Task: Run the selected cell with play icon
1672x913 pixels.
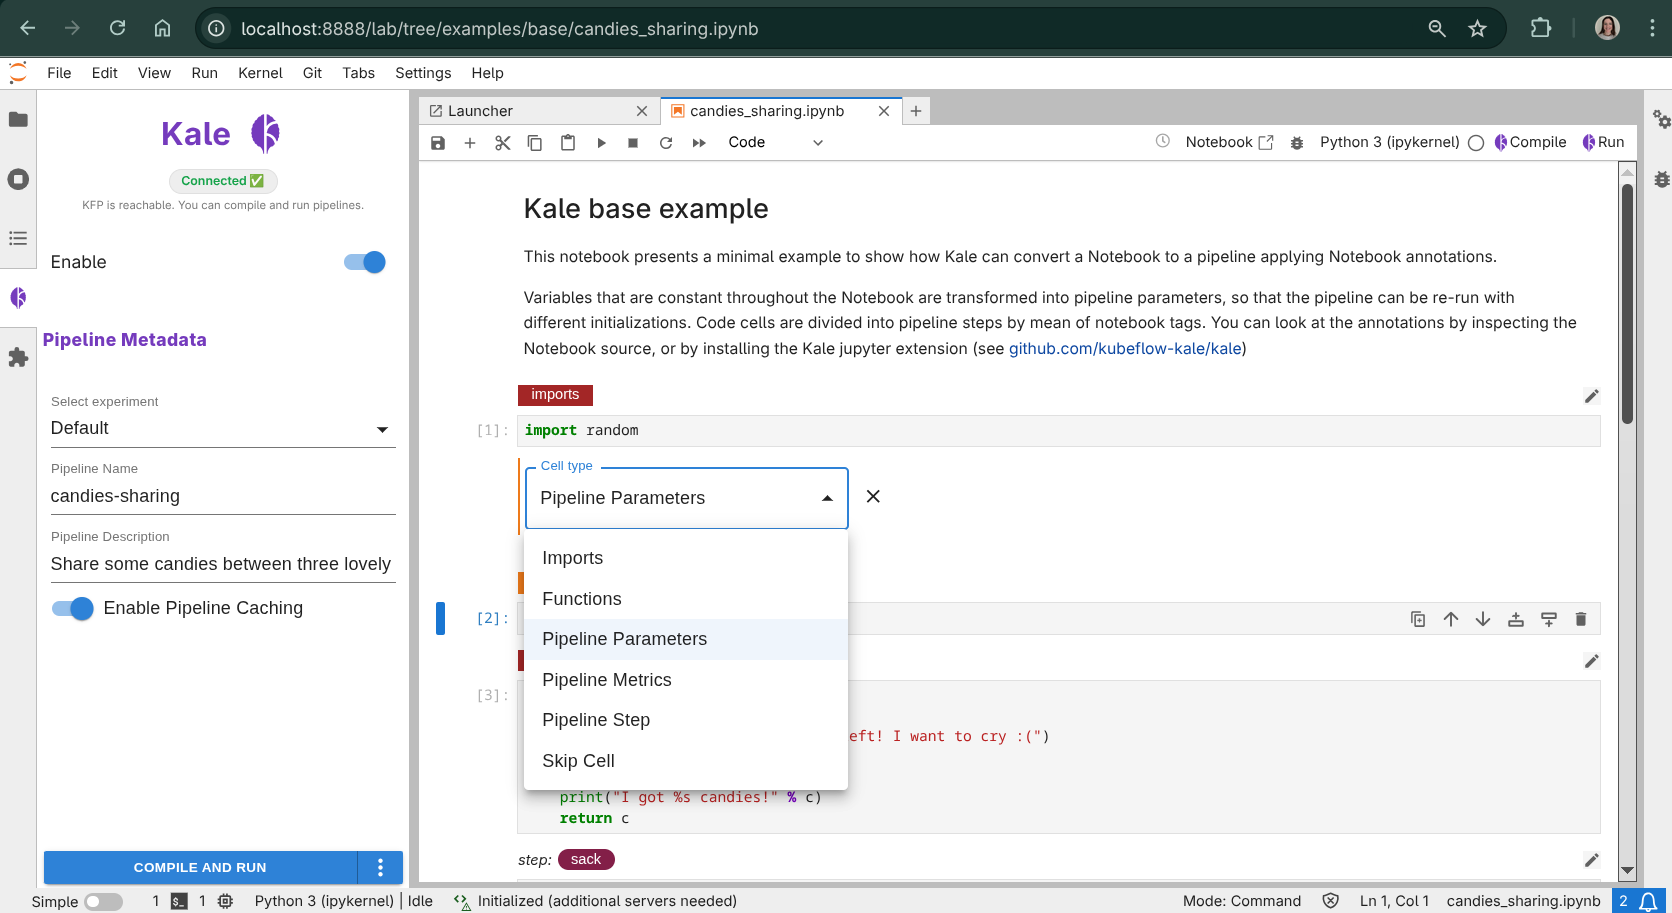Action: tap(601, 142)
